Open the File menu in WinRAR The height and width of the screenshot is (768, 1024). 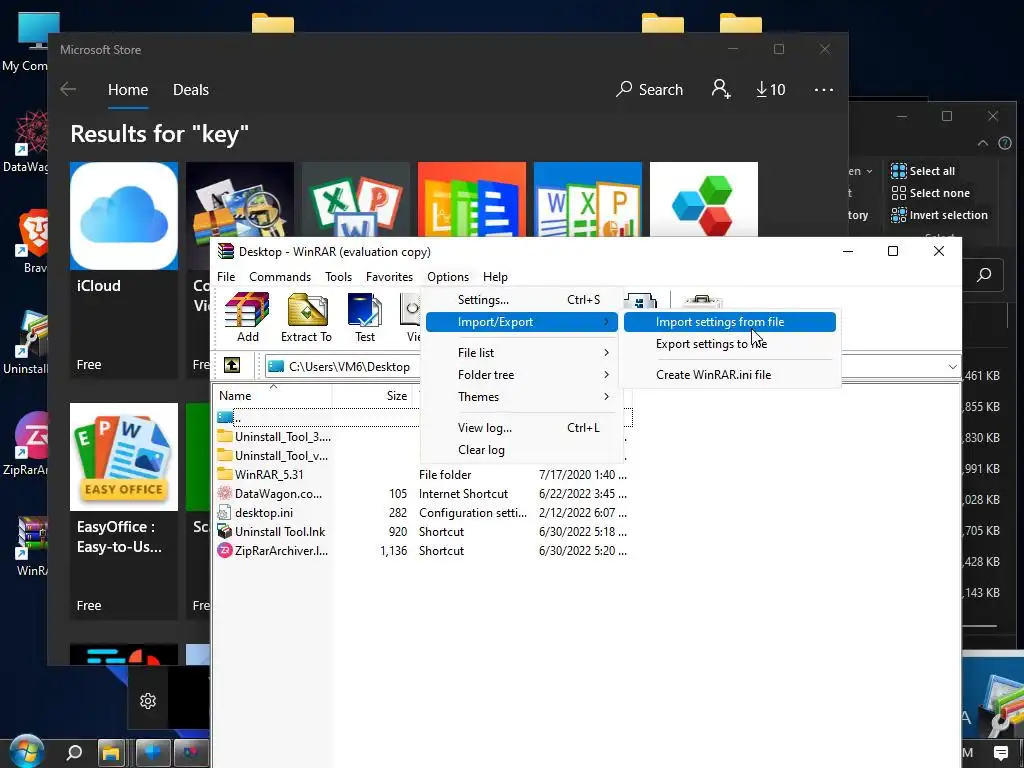coord(226,277)
